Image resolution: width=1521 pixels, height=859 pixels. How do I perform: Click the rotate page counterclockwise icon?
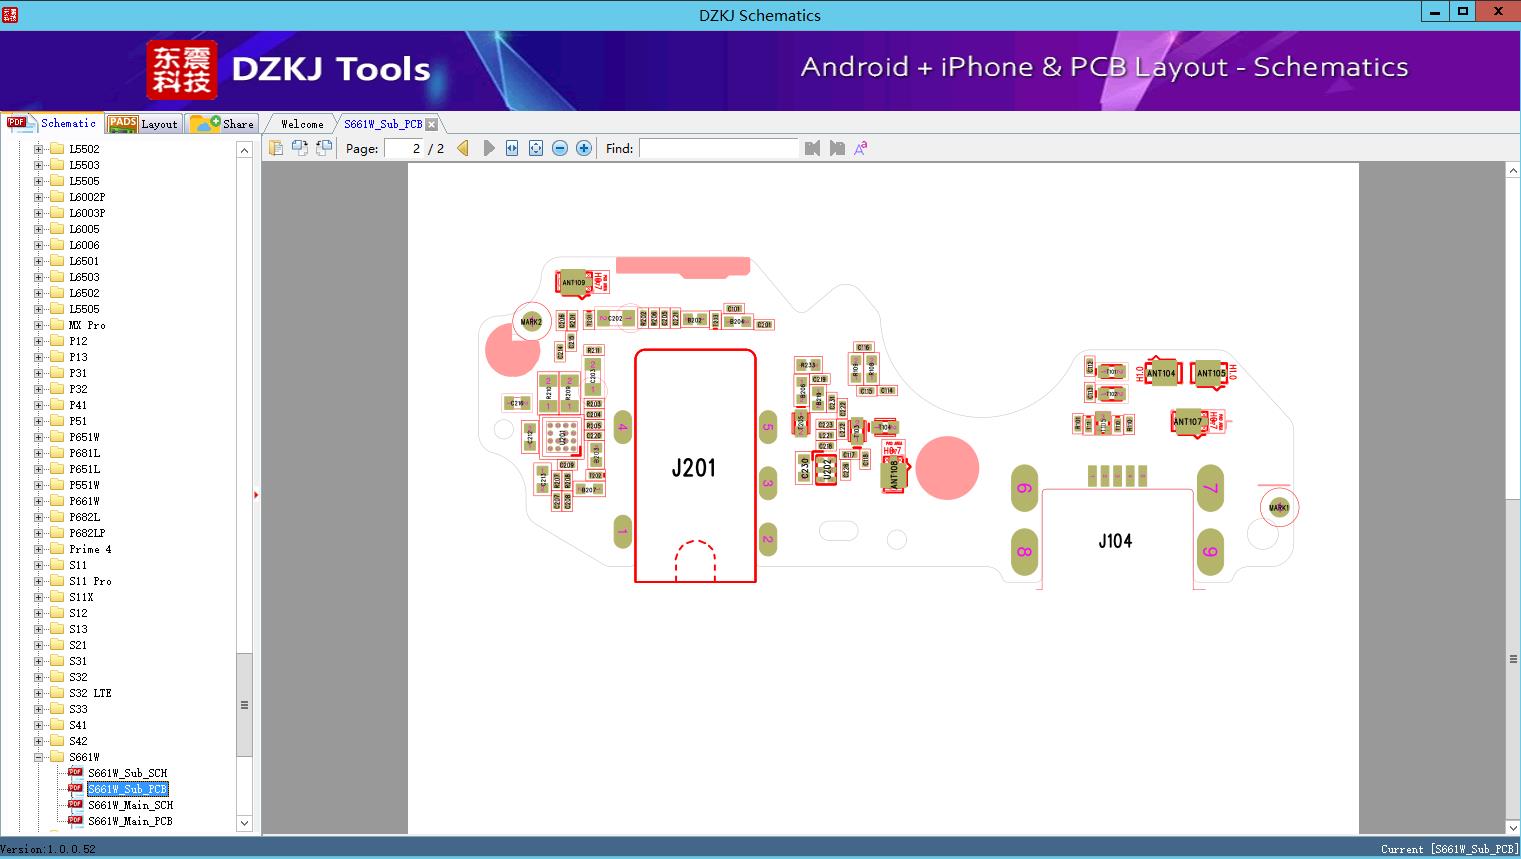300,148
